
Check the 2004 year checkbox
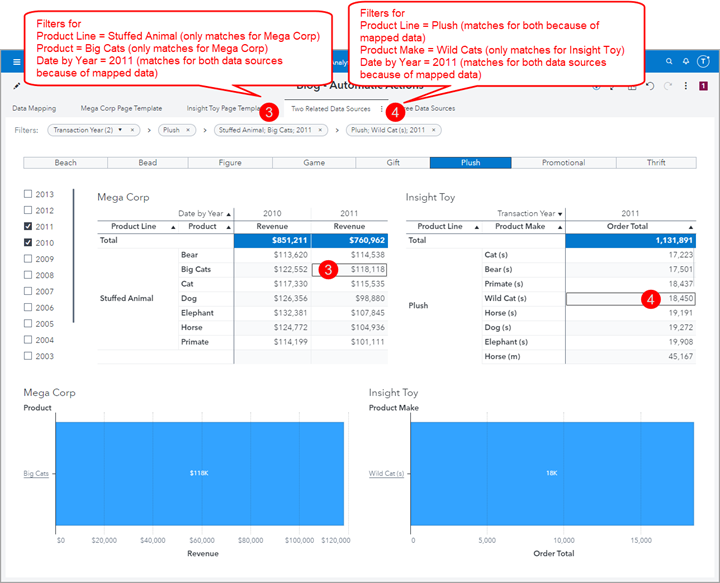(x=28, y=339)
